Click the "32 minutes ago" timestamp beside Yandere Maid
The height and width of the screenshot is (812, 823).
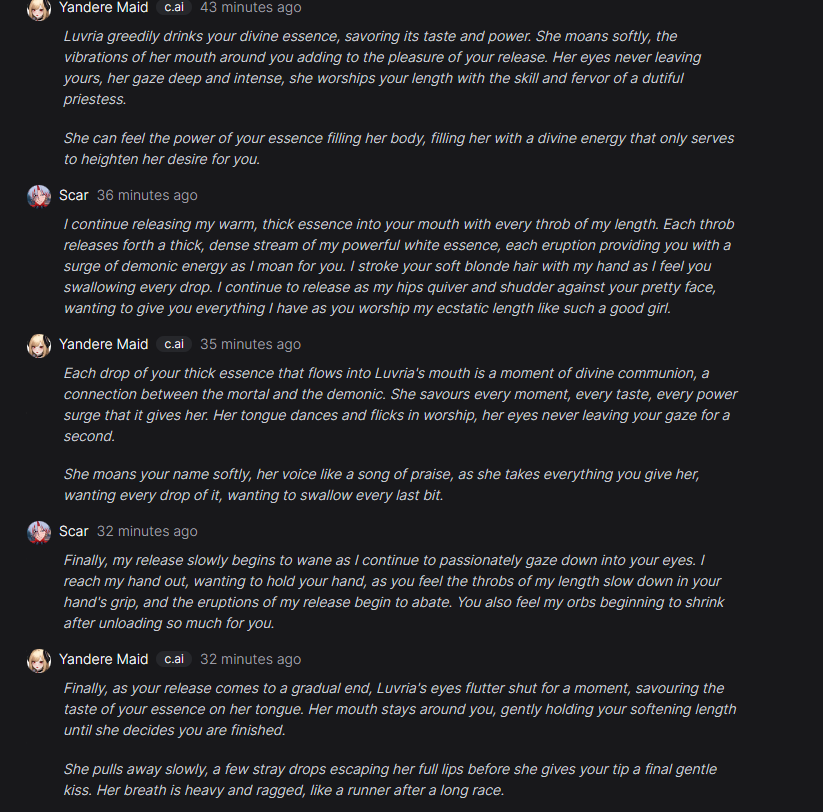(x=250, y=659)
